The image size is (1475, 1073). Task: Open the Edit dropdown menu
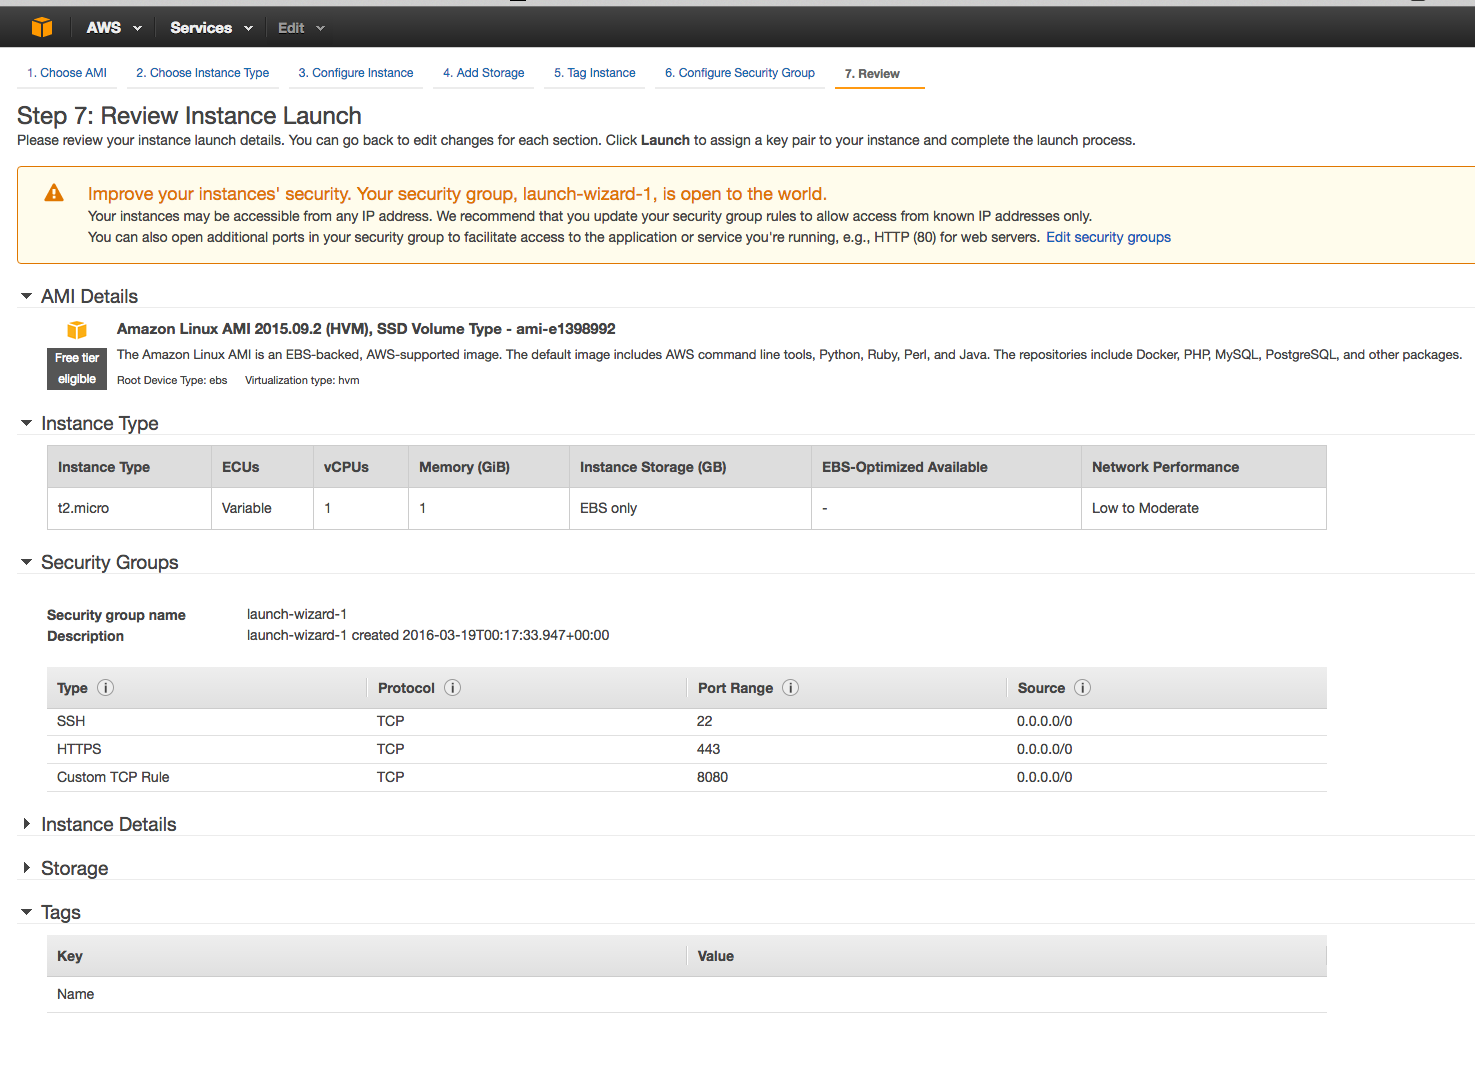pyautogui.click(x=301, y=28)
